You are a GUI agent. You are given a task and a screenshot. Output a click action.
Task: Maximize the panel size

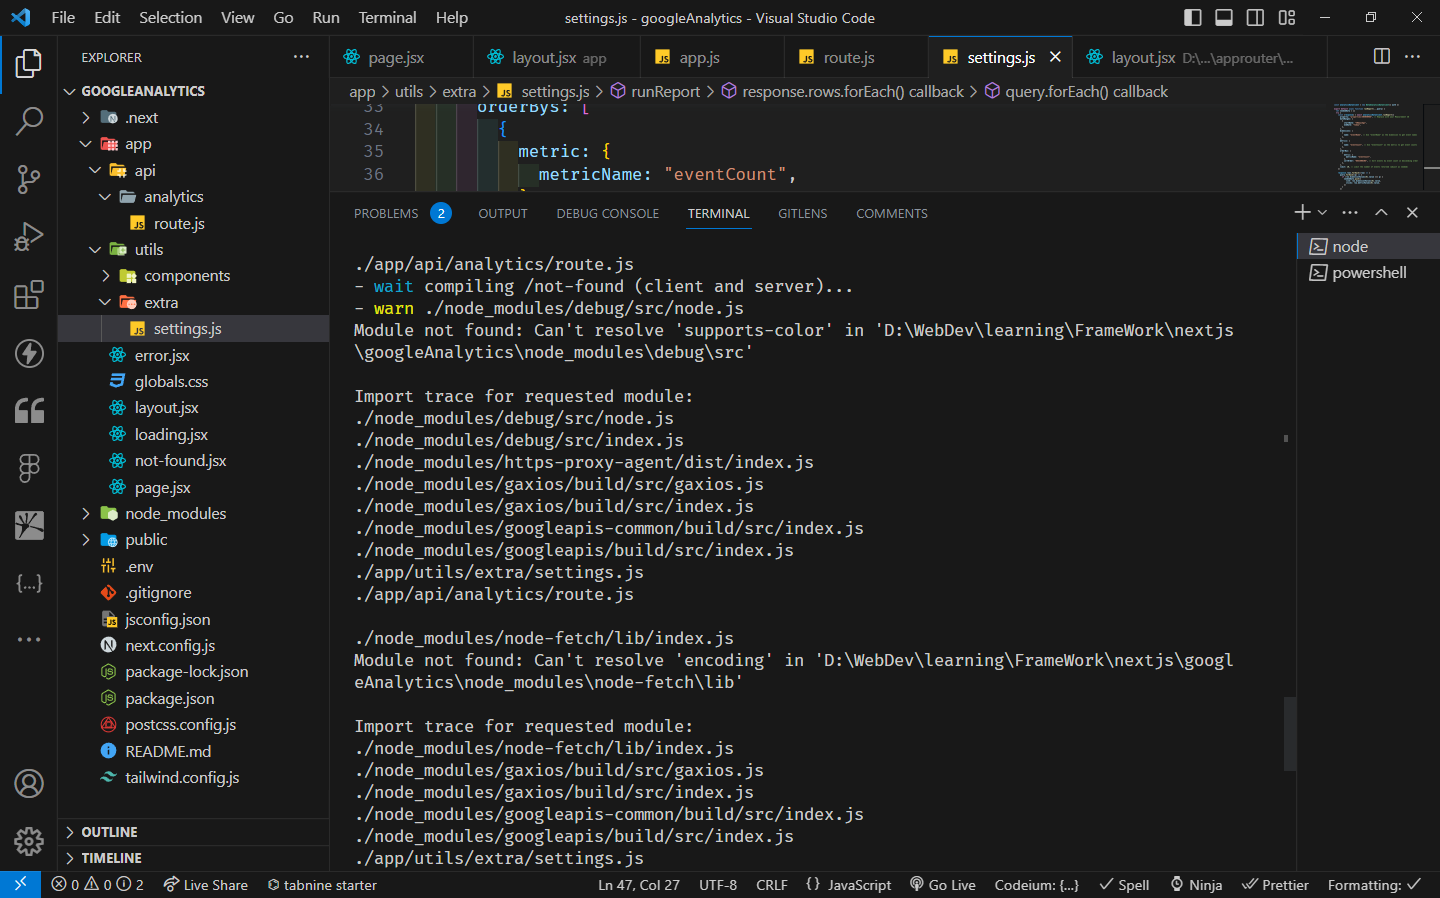click(1381, 212)
